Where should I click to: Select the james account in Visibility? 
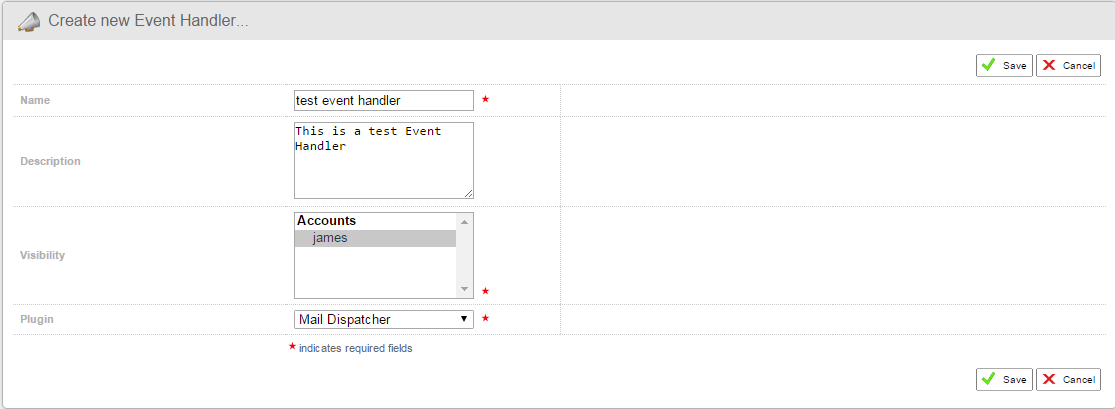330,238
